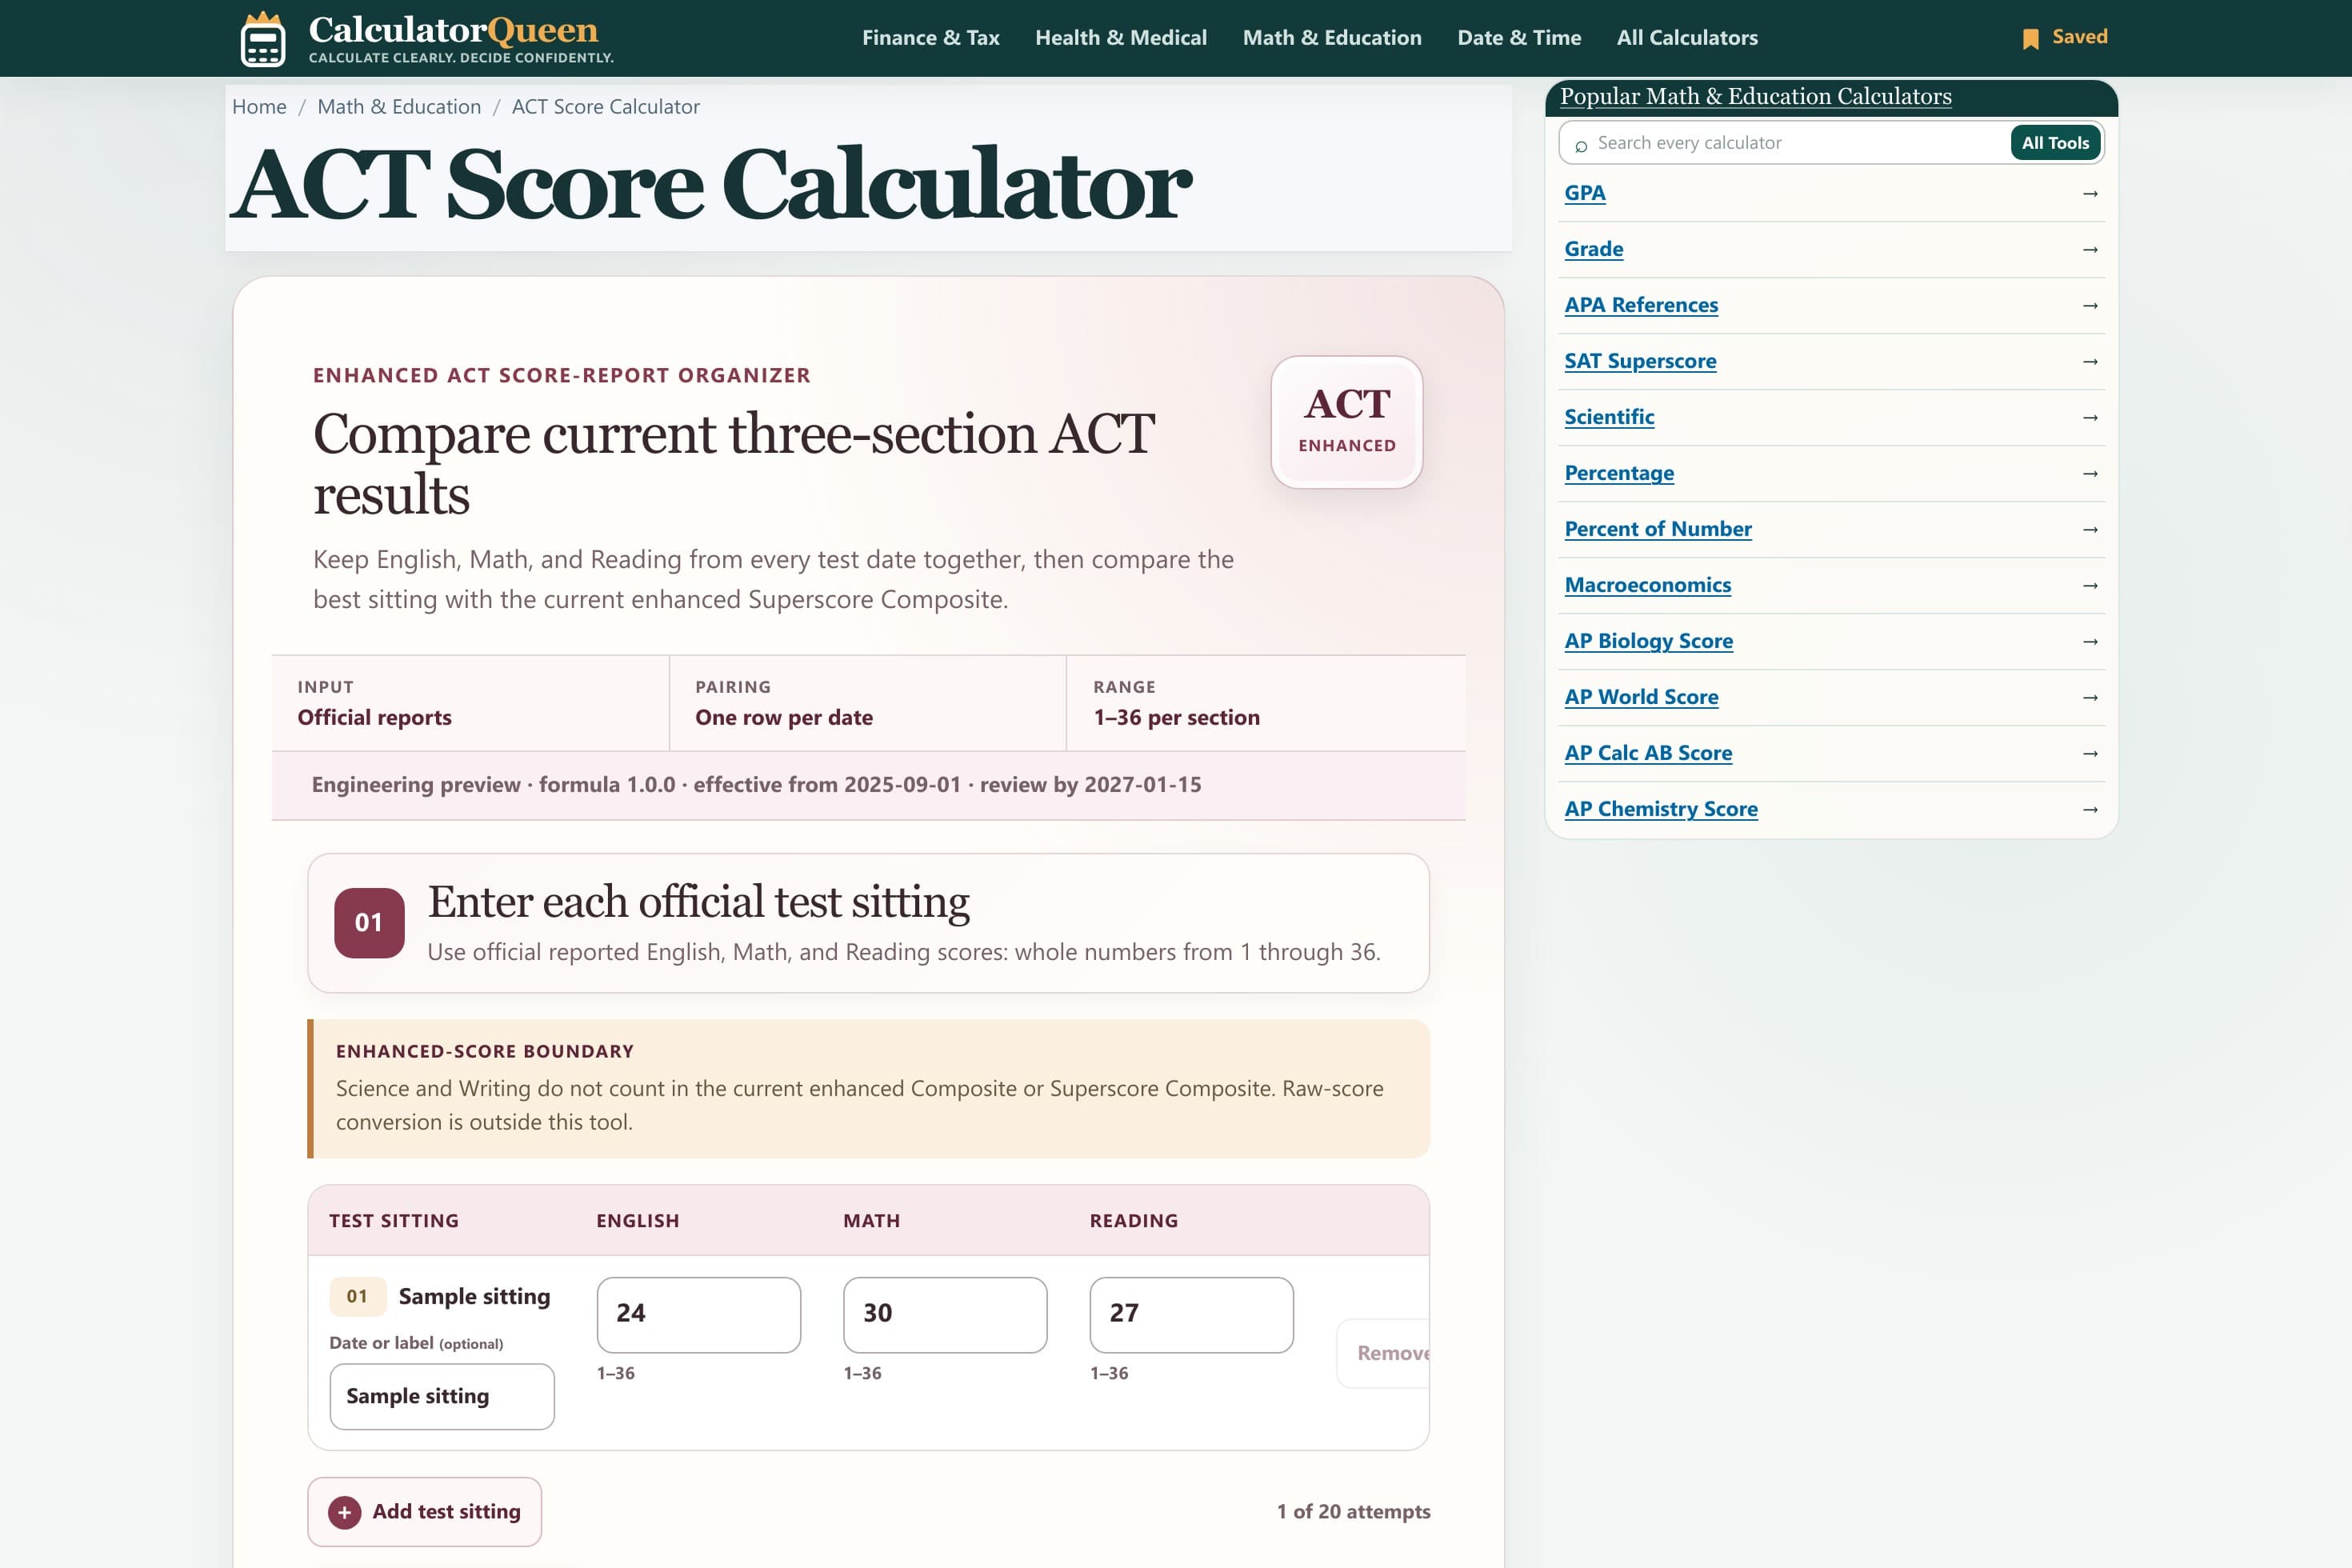Click the English score field showing 24
The image size is (2352, 1568).
(x=698, y=1314)
